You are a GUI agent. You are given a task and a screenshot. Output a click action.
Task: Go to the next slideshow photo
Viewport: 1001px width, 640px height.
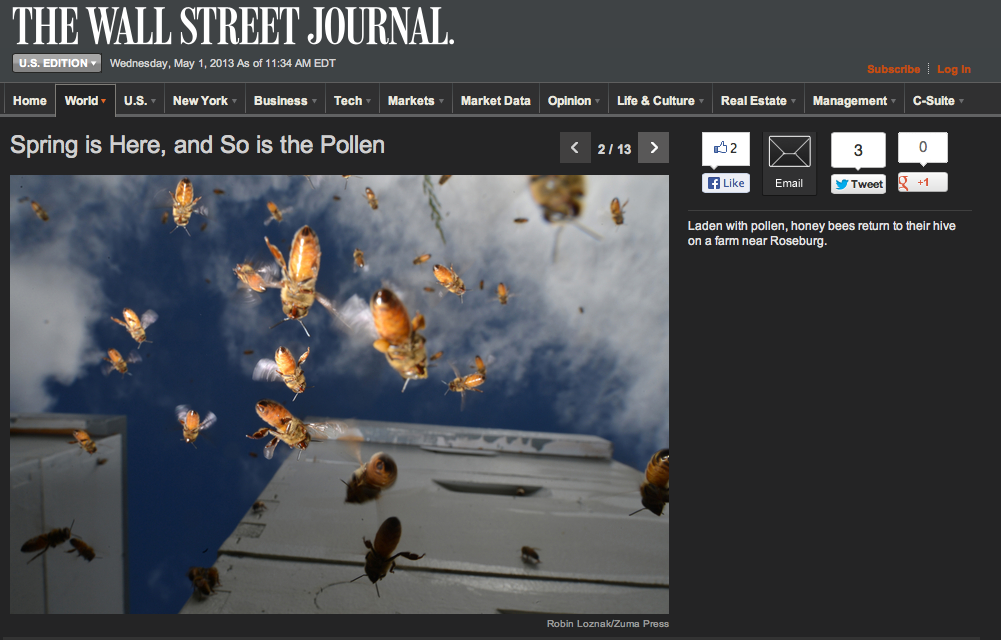point(653,148)
